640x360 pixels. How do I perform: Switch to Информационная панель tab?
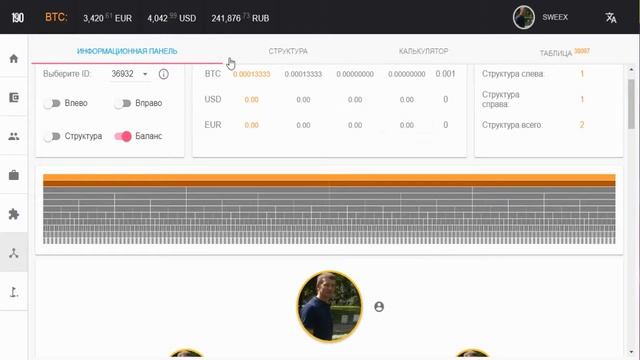click(127, 51)
